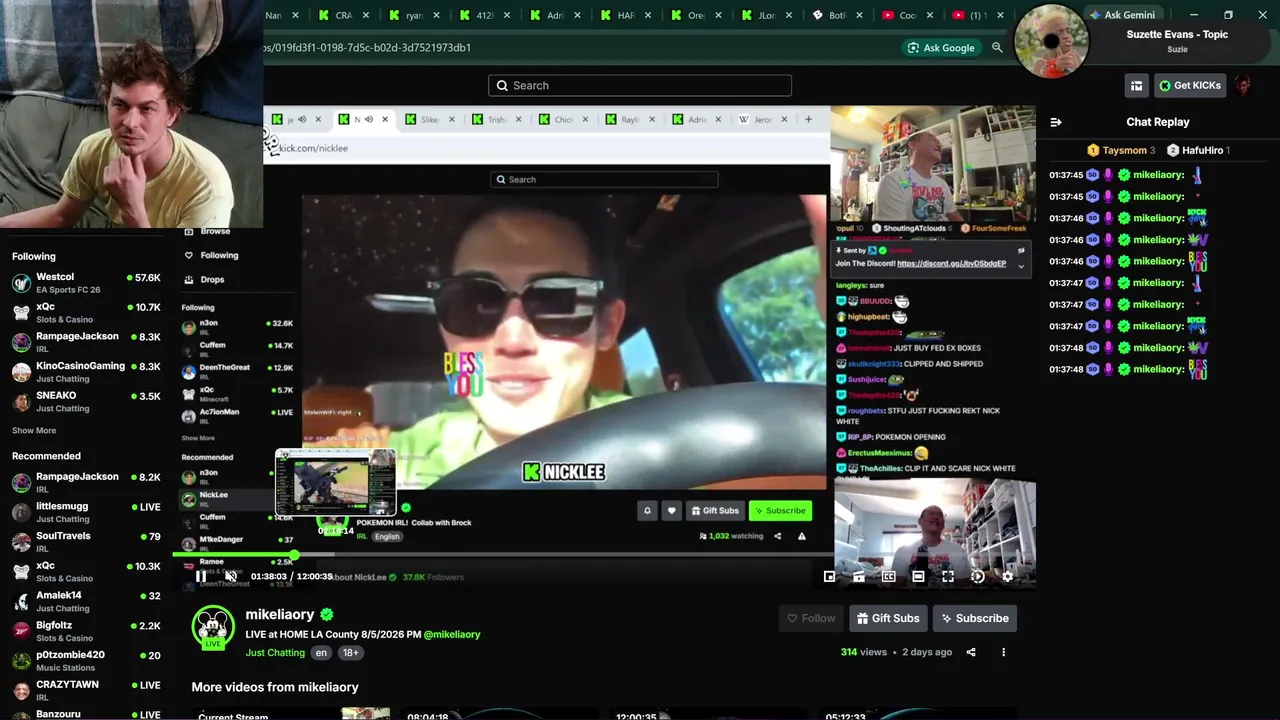Open CRAZYTAWN in Recommended
Image resolution: width=1280 pixels, height=720 pixels.
point(86,690)
